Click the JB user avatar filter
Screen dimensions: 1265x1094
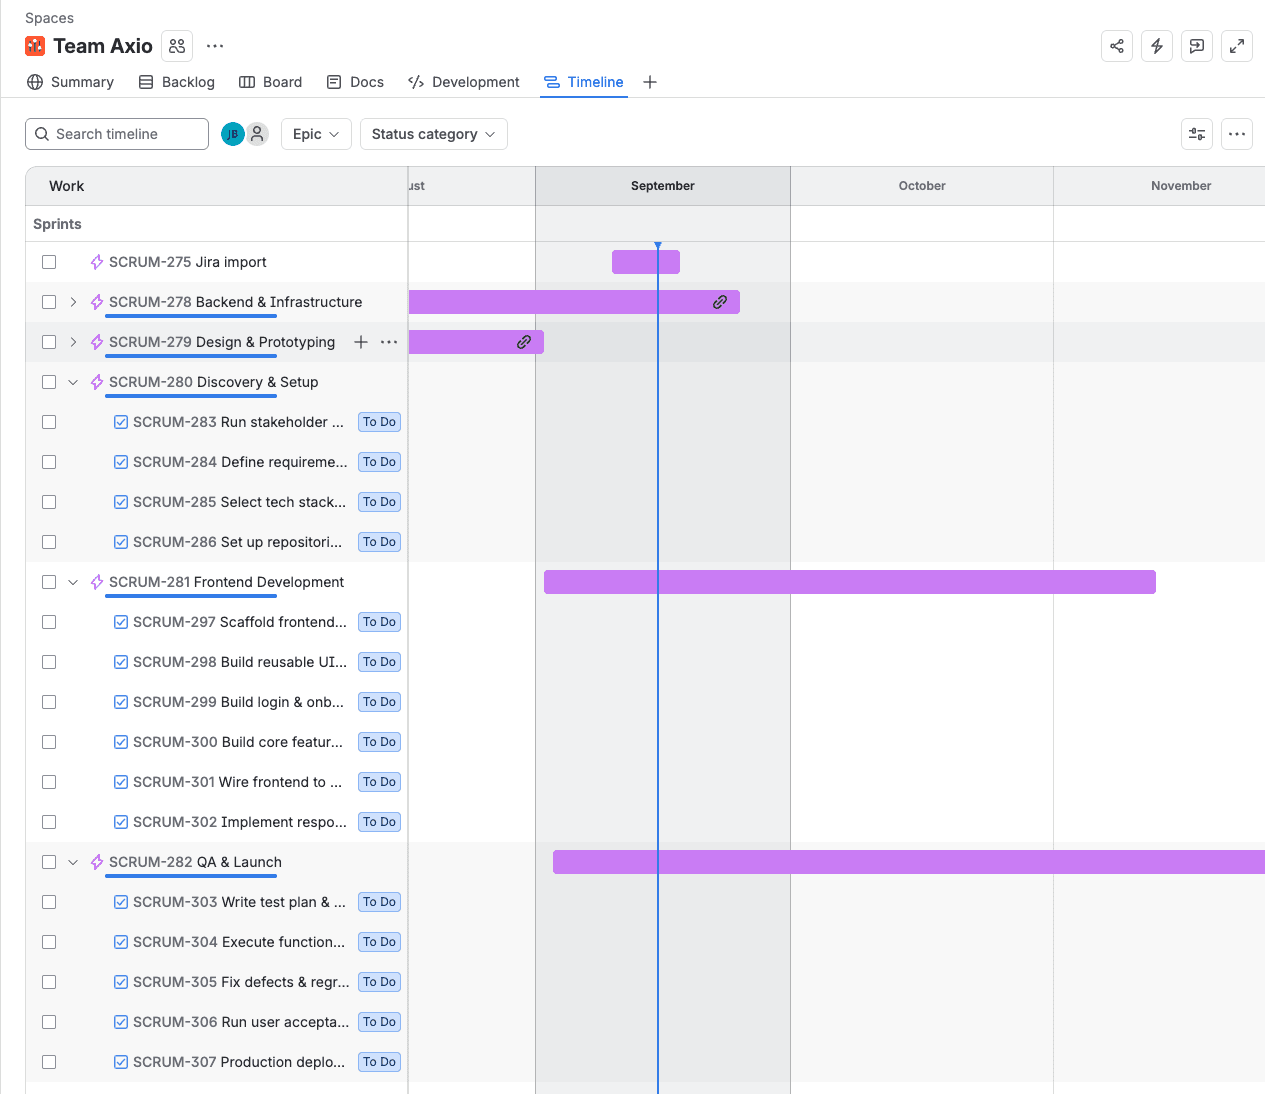pyautogui.click(x=233, y=134)
